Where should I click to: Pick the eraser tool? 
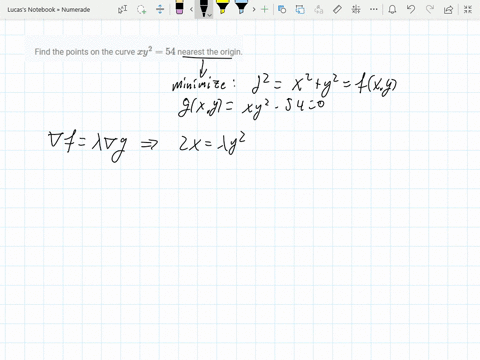tap(179, 7)
